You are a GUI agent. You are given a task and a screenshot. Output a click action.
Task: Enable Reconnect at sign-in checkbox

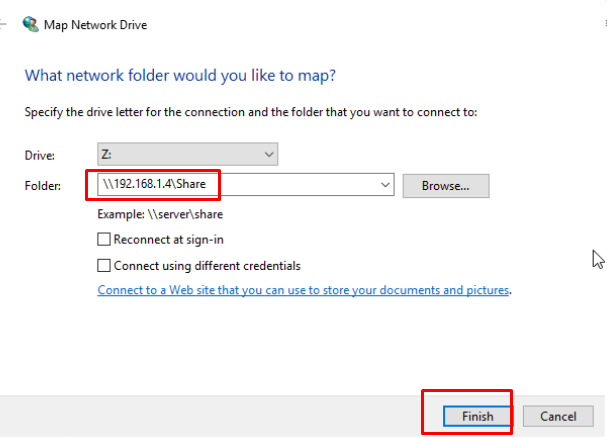click(104, 240)
